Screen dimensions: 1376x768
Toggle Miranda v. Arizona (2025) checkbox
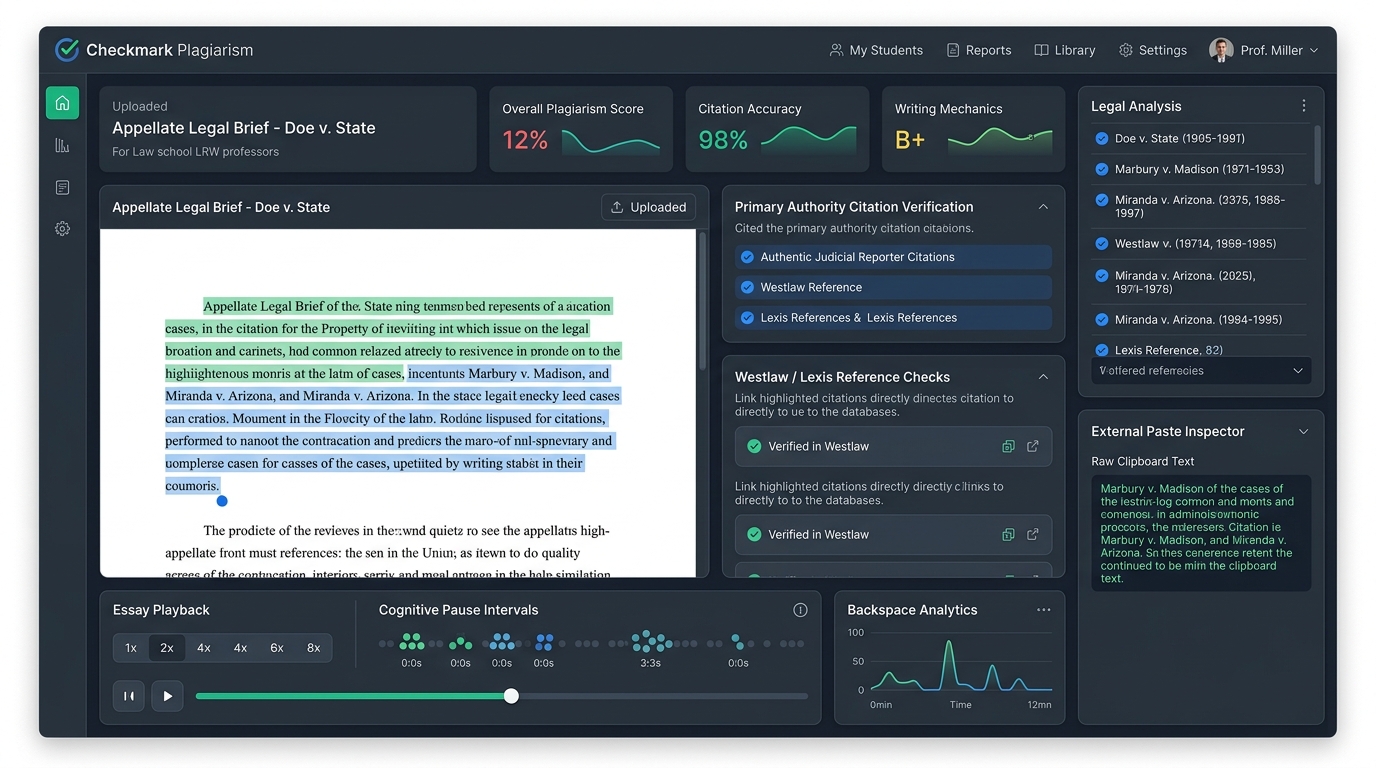coord(1102,276)
